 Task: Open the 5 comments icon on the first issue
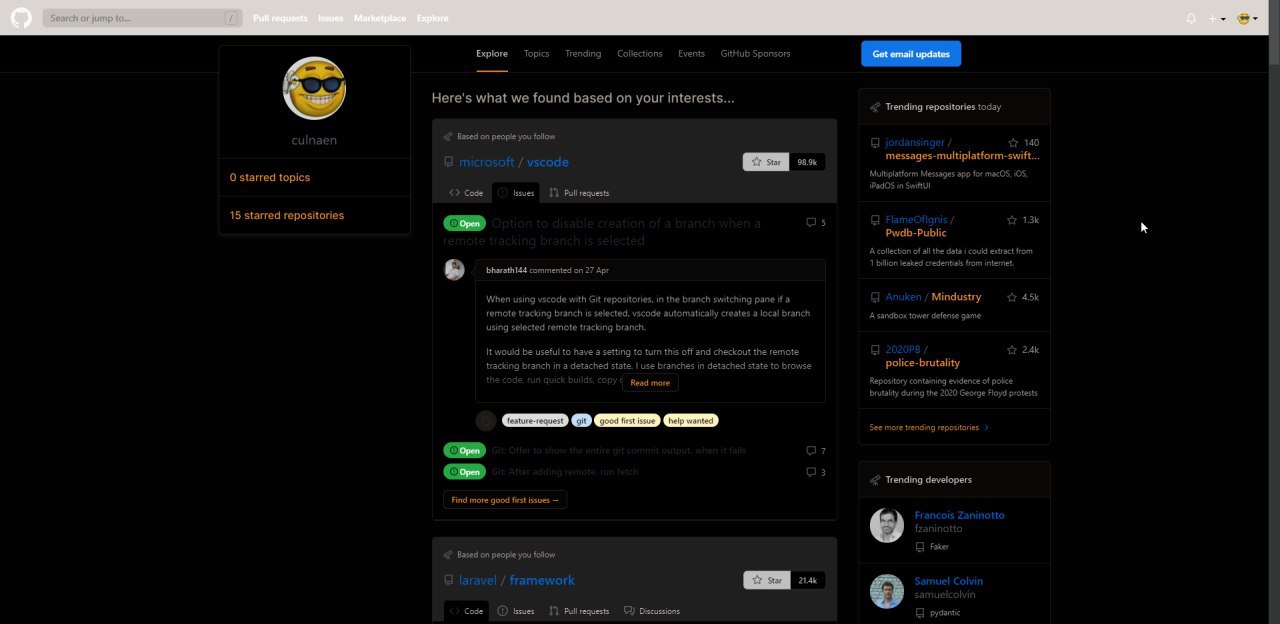(816, 223)
